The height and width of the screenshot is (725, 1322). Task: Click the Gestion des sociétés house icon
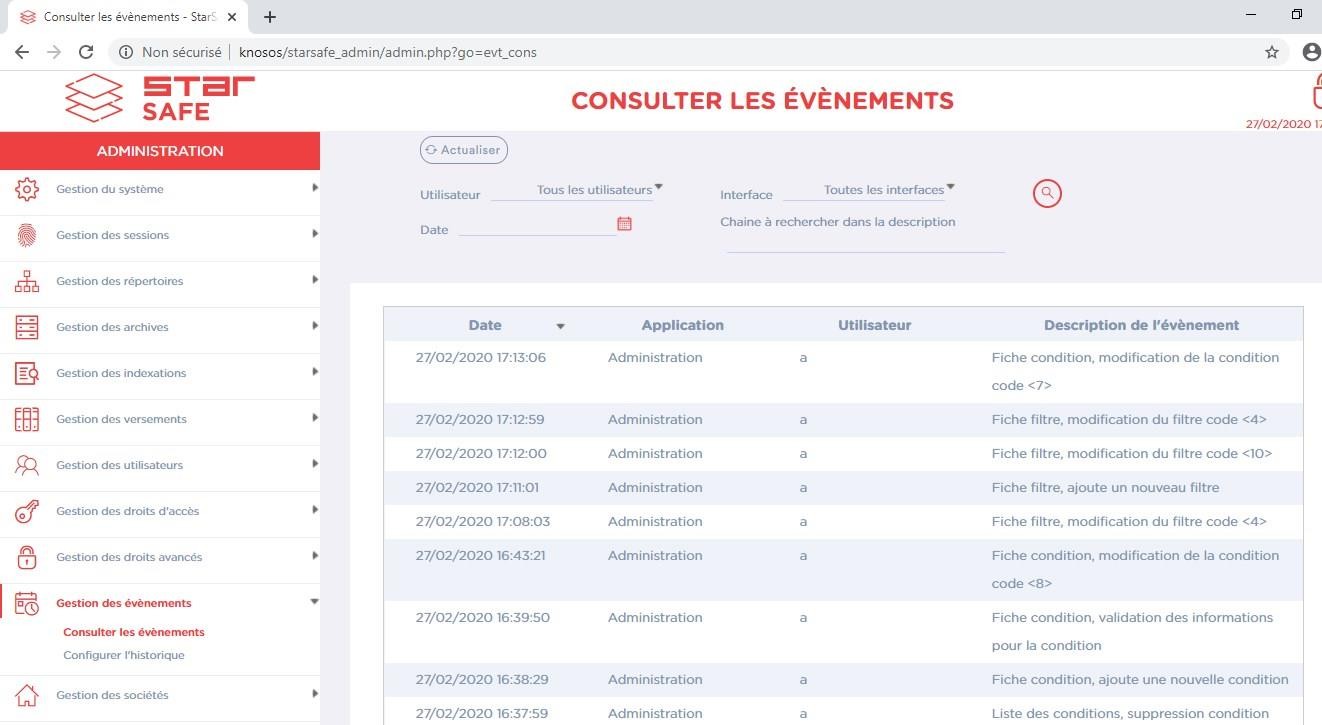click(27, 695)
